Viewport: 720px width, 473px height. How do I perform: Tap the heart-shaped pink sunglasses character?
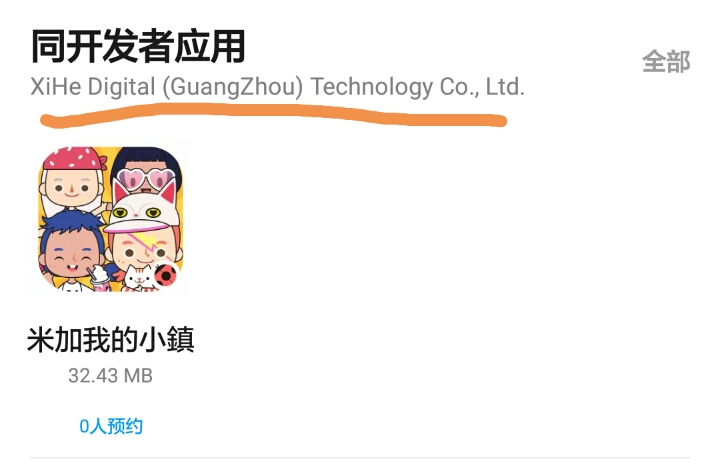click(x=146, y=172)
